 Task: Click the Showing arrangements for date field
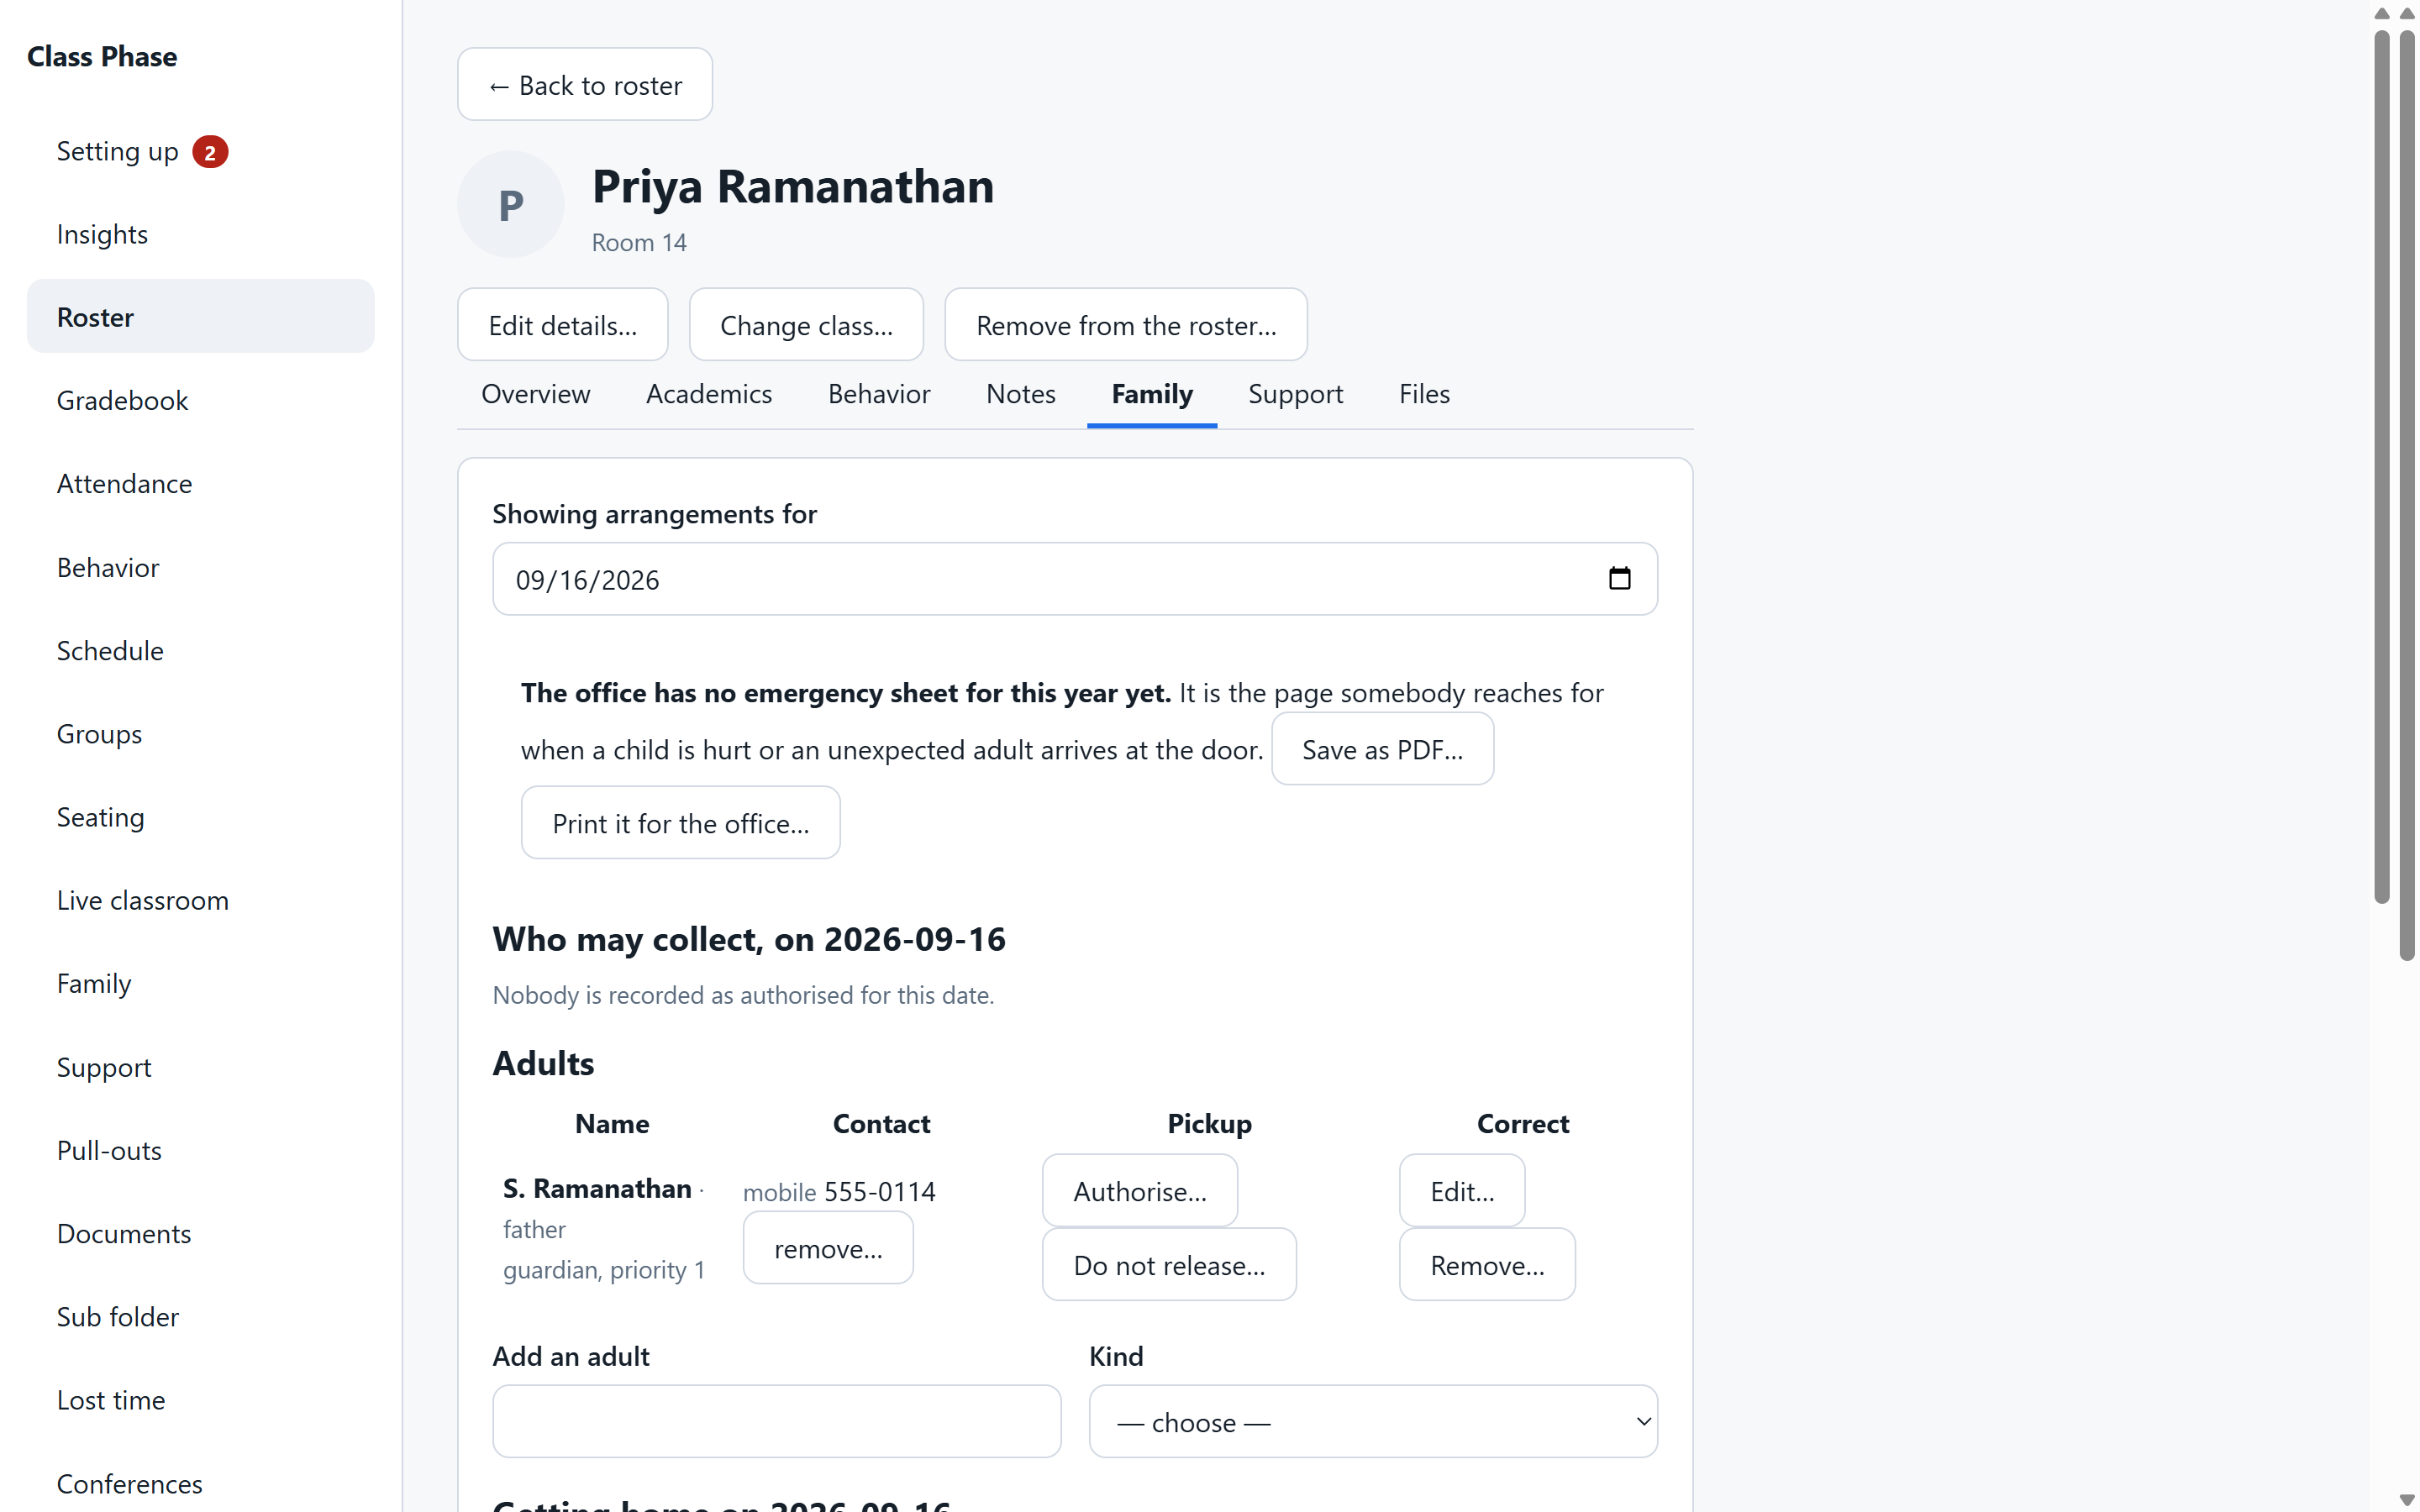(x=1075, y=579)
